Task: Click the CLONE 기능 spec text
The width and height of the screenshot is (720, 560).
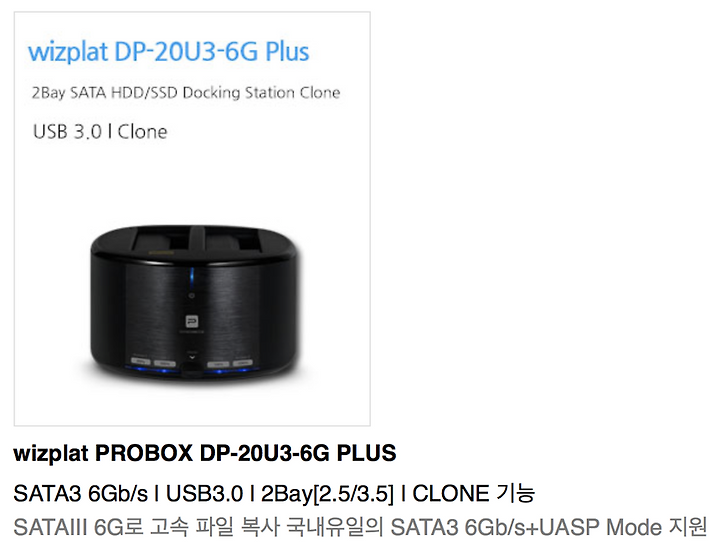Action: point(473,494)
